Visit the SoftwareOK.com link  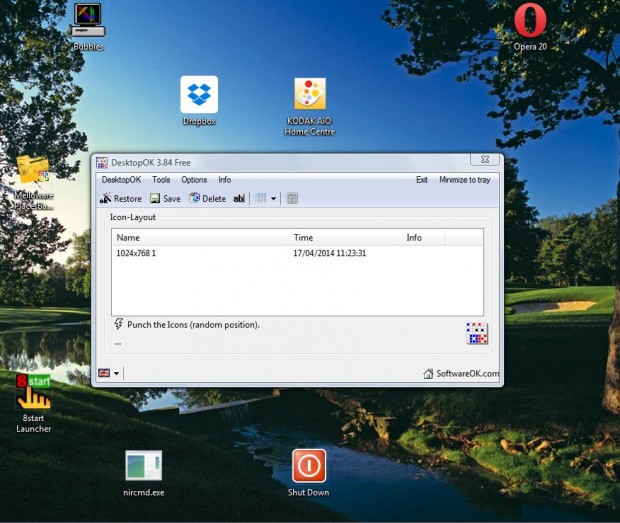point(461,374)
